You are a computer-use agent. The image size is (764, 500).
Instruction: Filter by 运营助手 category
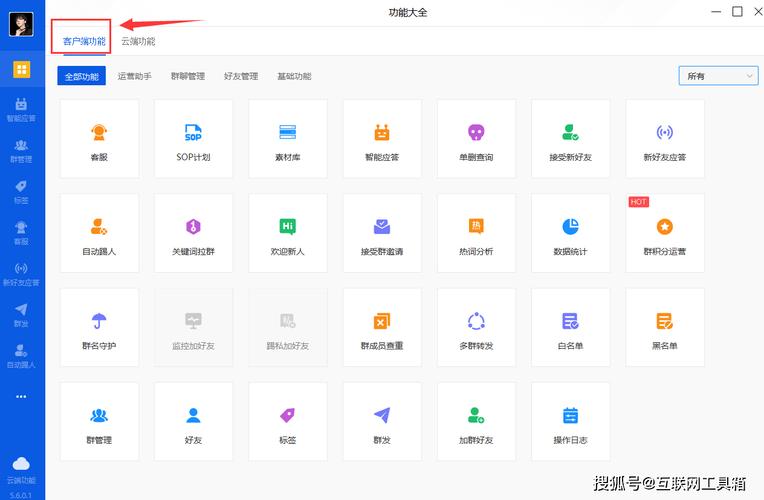coord(134,76)
